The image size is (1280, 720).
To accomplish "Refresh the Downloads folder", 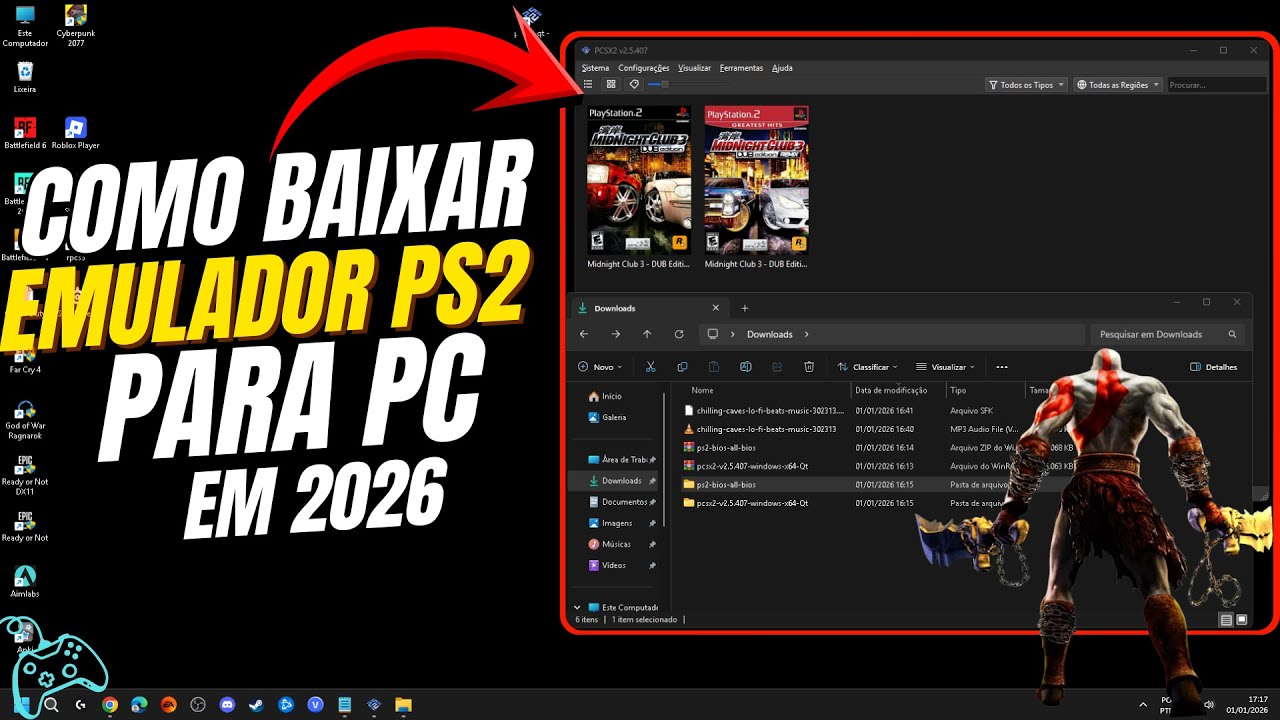I will (x=679, y=334).
